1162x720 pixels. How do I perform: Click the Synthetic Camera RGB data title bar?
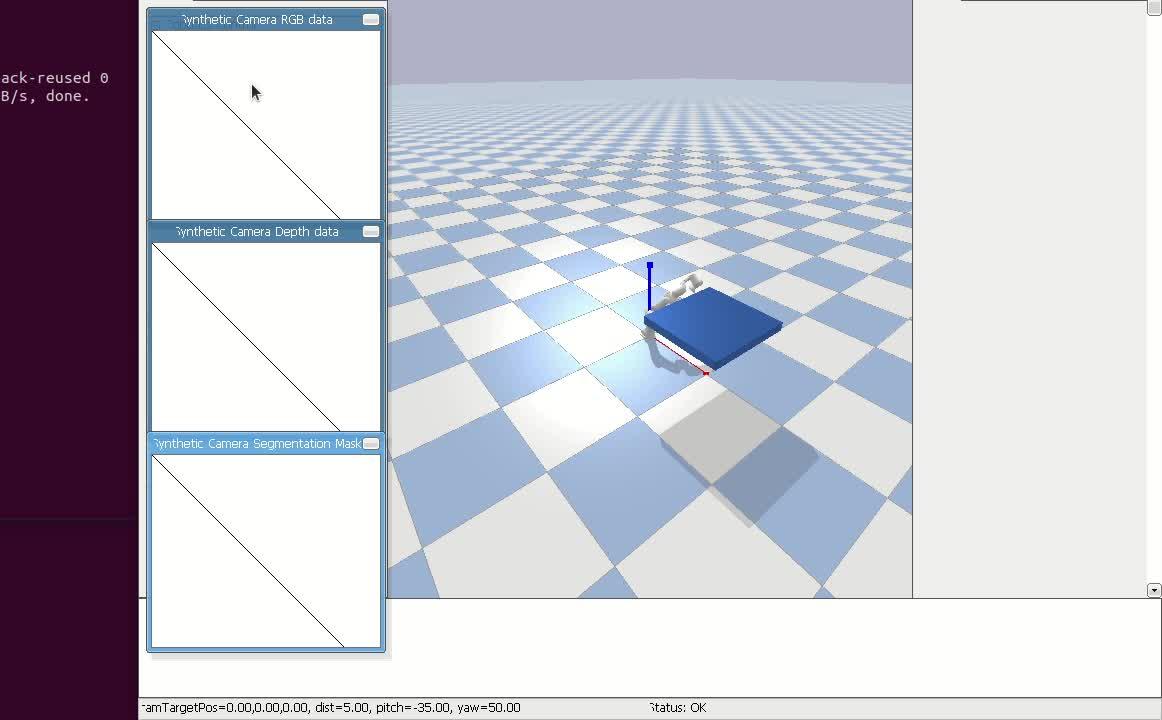pos(255,19)
